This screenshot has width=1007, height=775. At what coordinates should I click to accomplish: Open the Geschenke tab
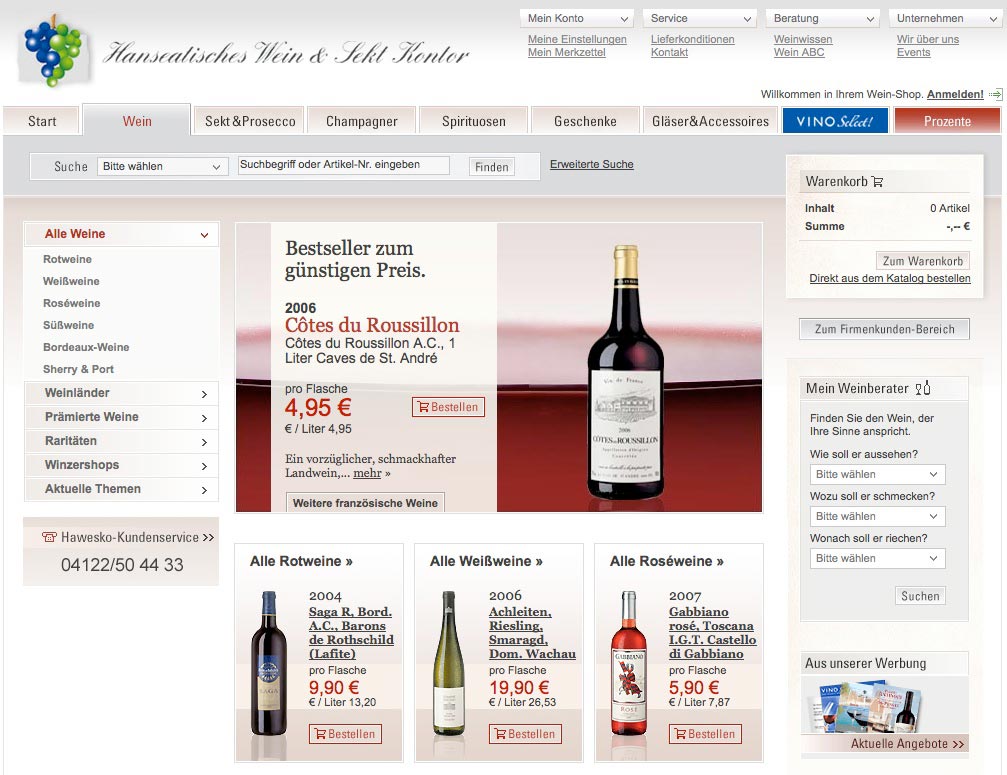585,121
